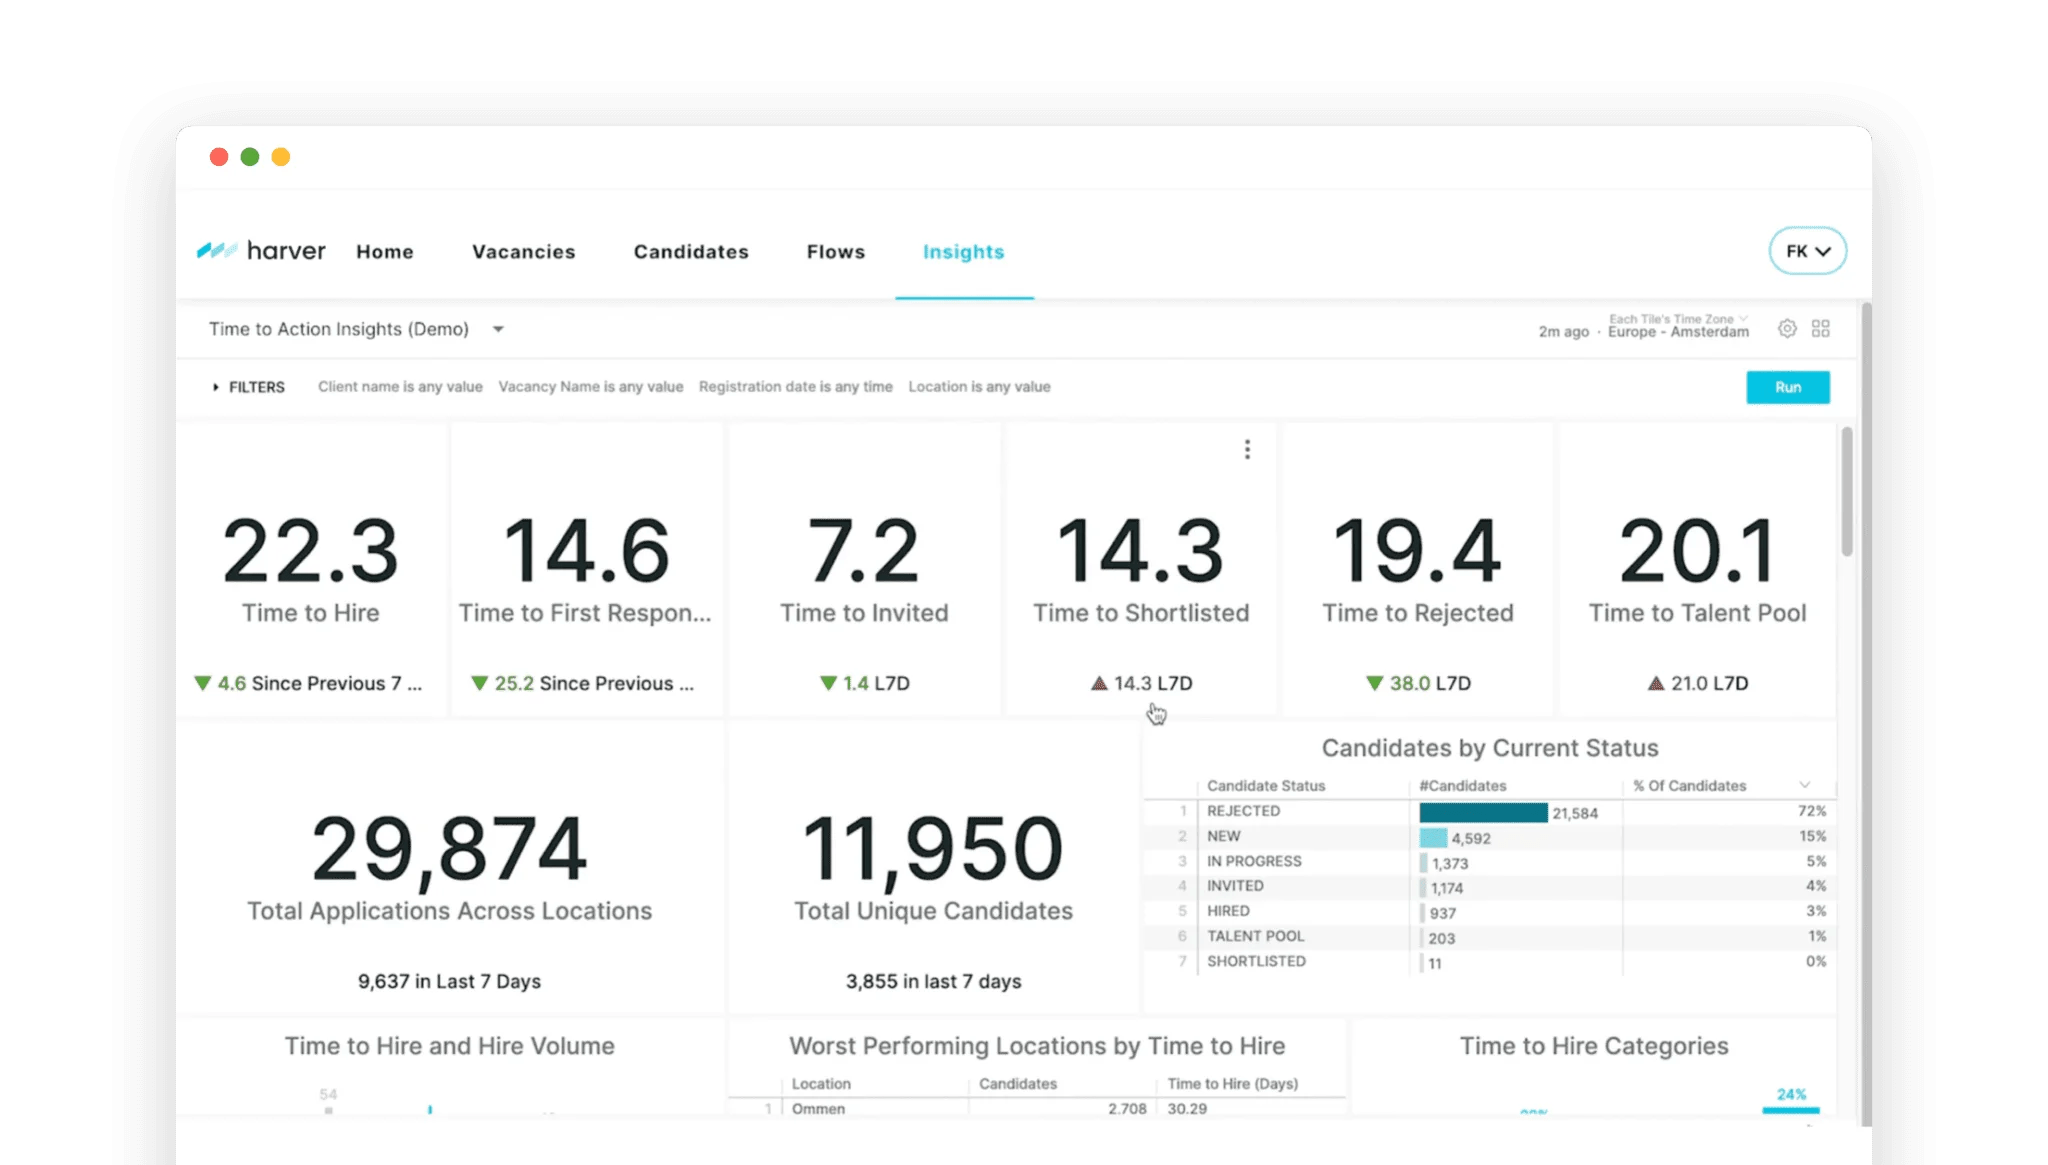
Task: Click the dashboard vertical scrollbar
Action: click(1847, 492)
